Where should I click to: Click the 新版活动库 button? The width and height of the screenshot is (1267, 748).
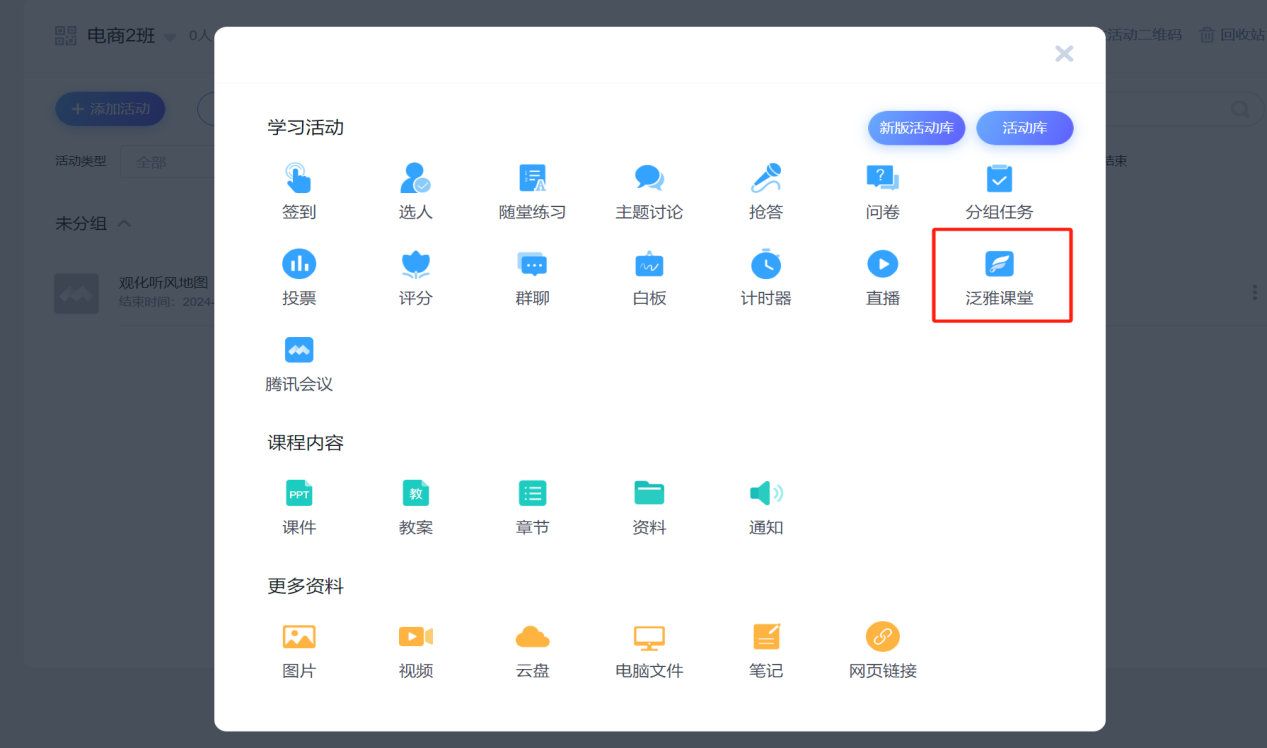pyautogui.click(x=916, y=128)
